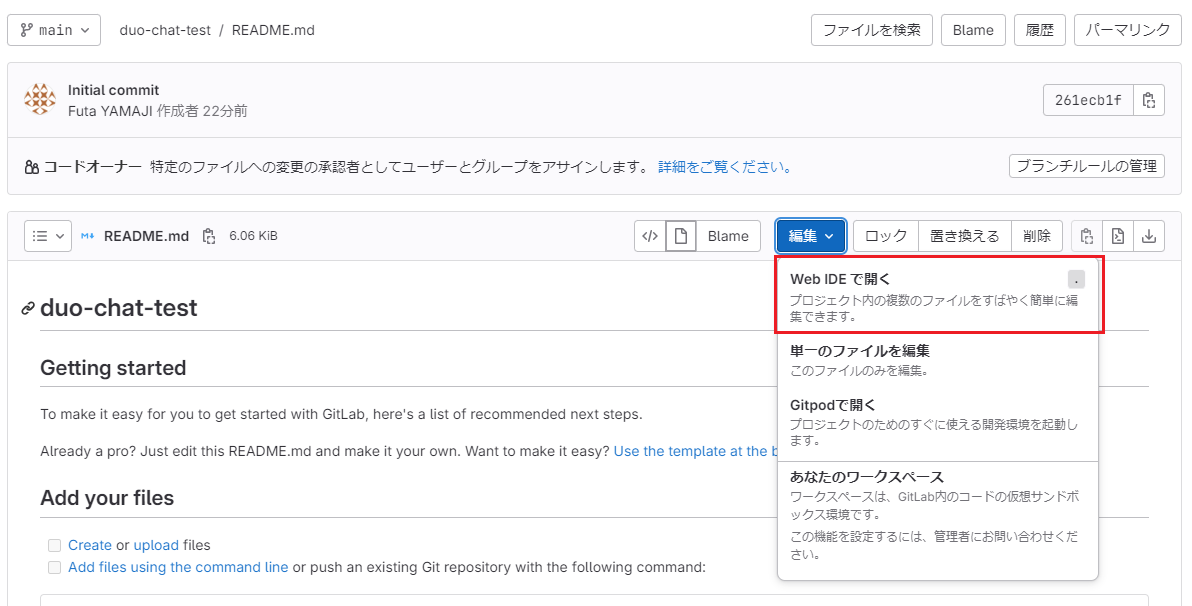1192x606 pixels.
Task: Toggle the 編集 dropdown button
Action: tap(810, 236)
